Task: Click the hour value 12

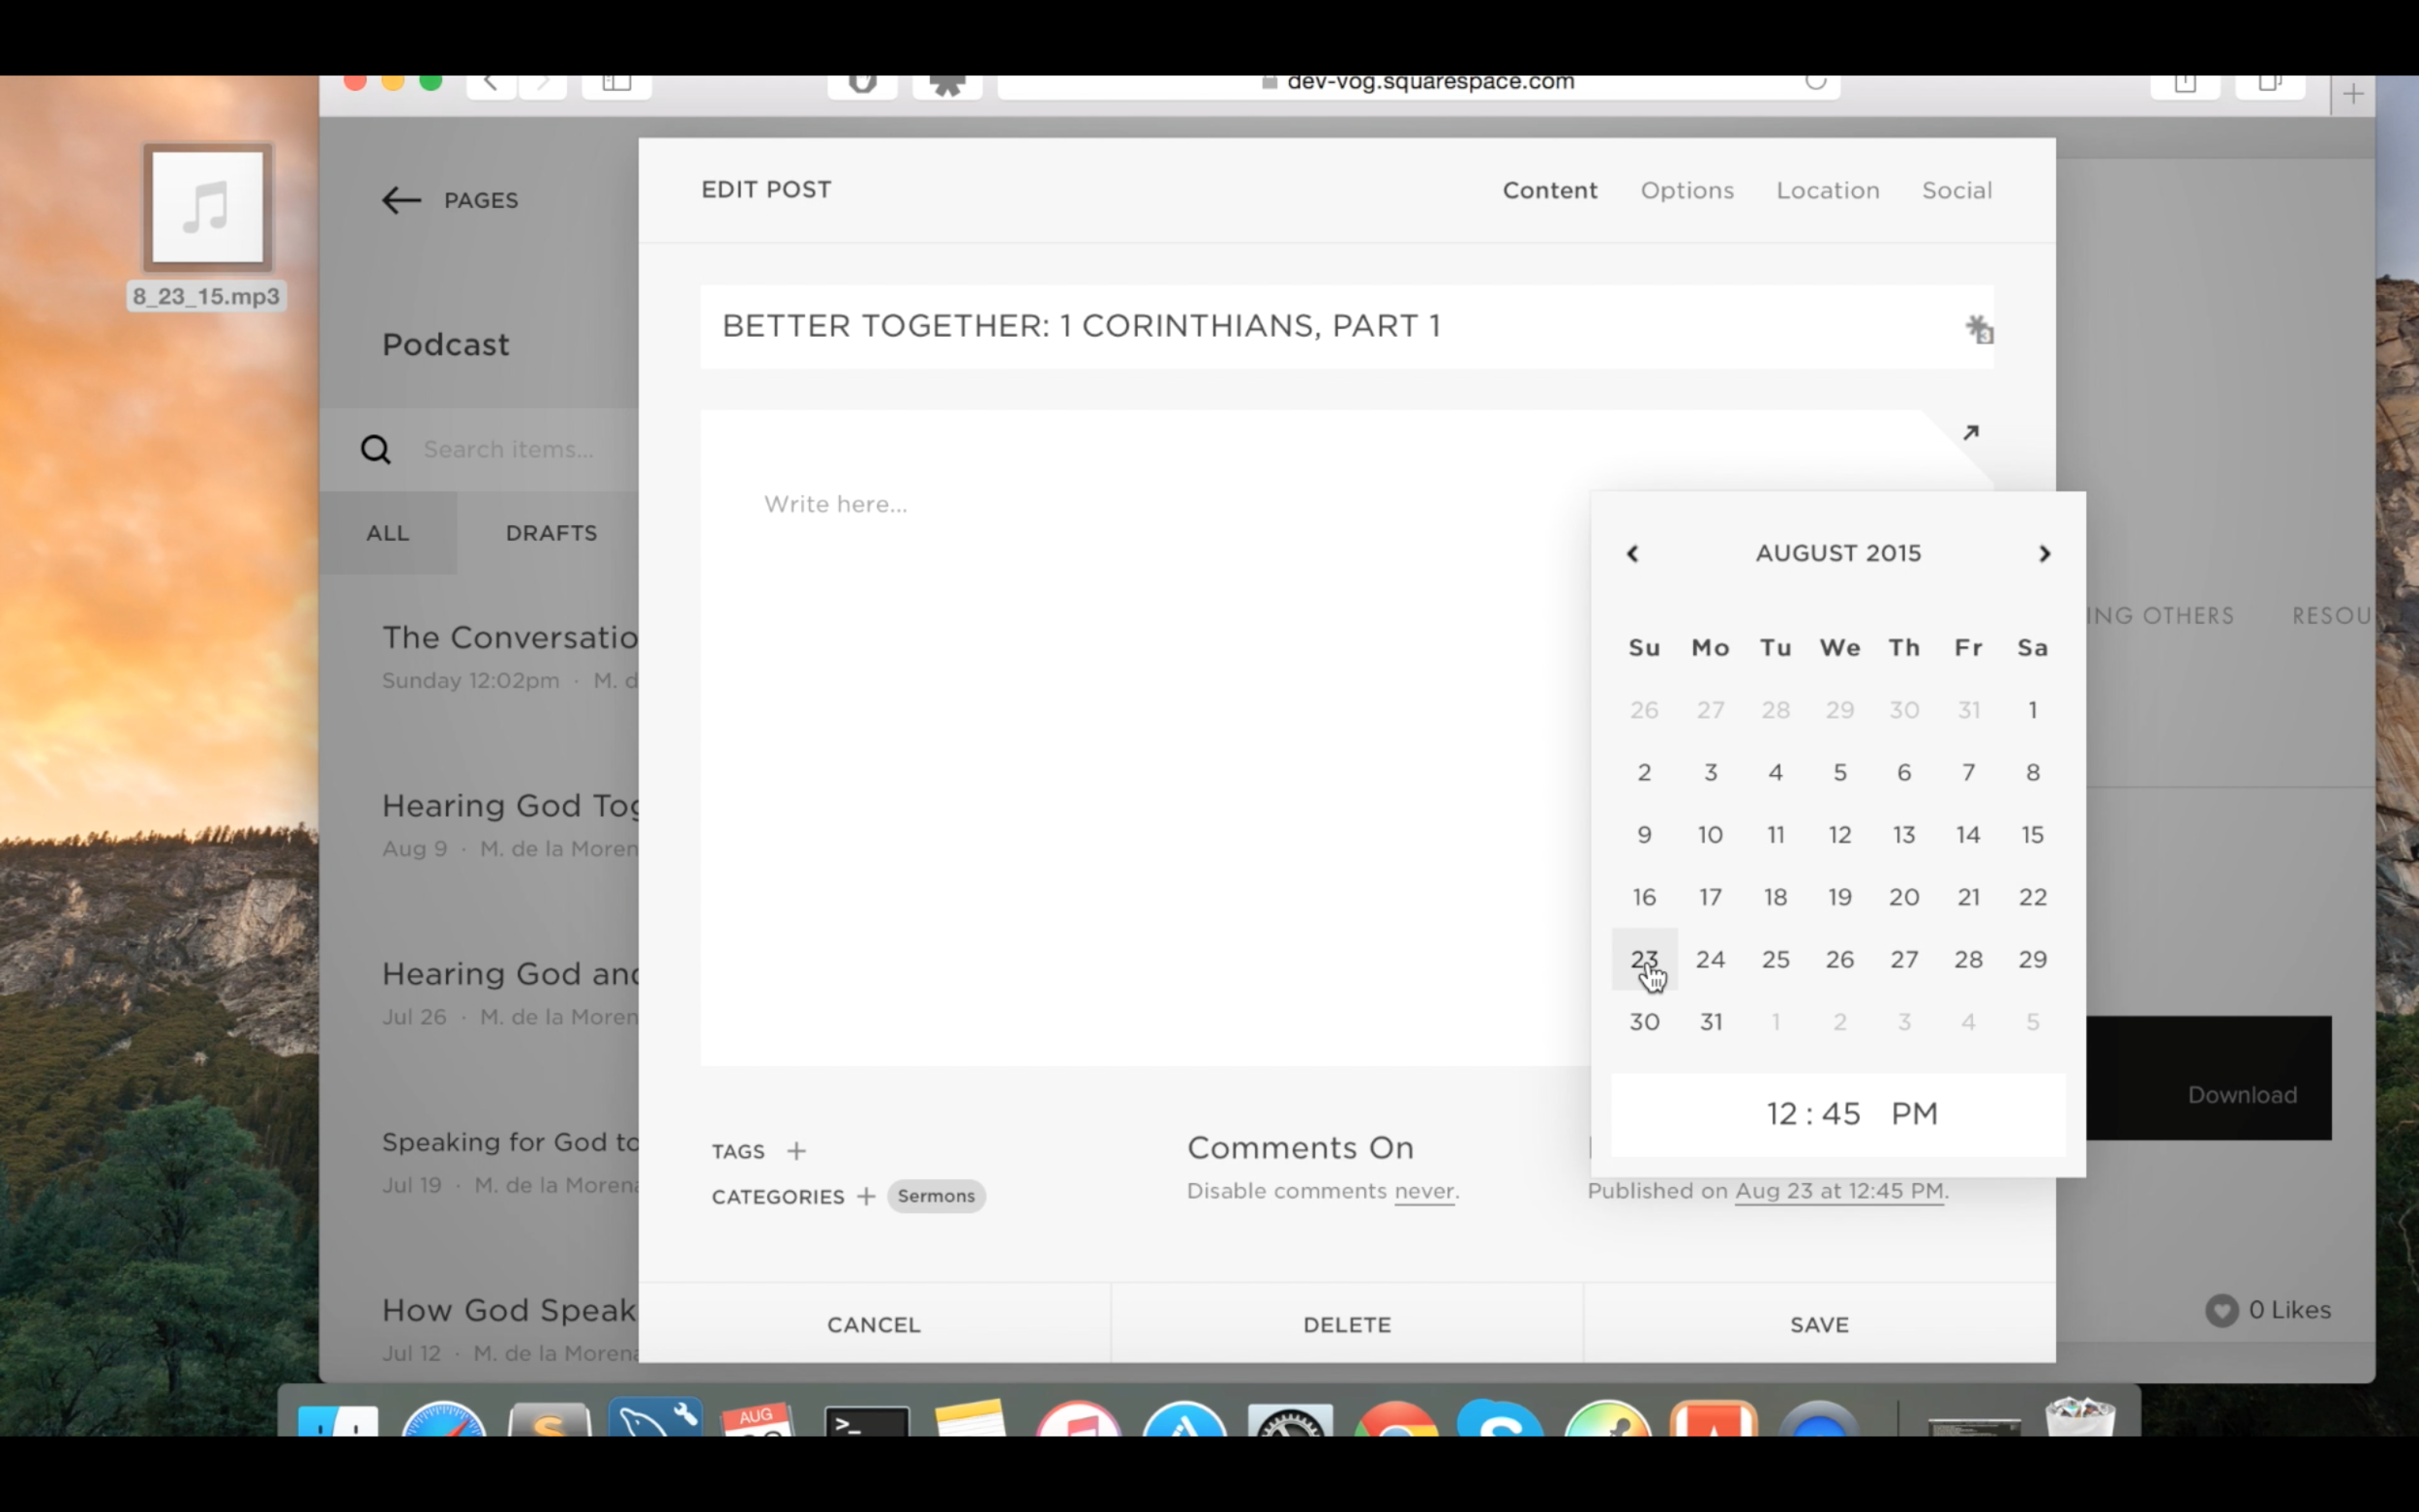Action: coord(1782,1114)
